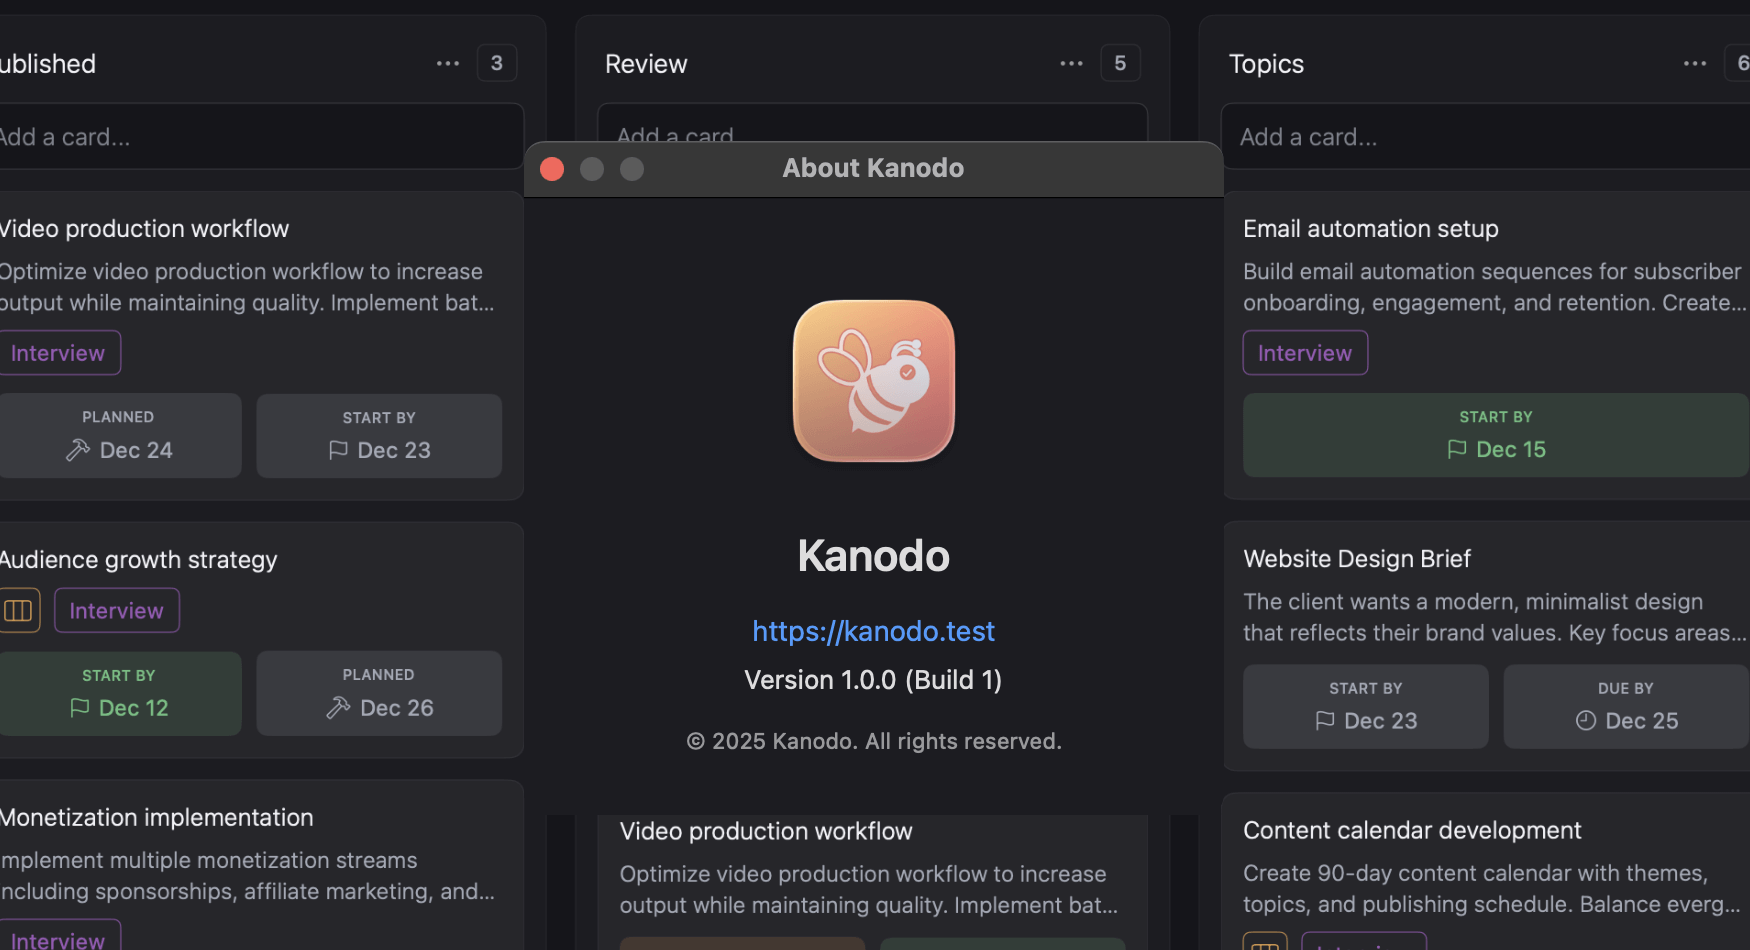
Task: Click the Kanodo bee app icon
Action: point(873,382)
